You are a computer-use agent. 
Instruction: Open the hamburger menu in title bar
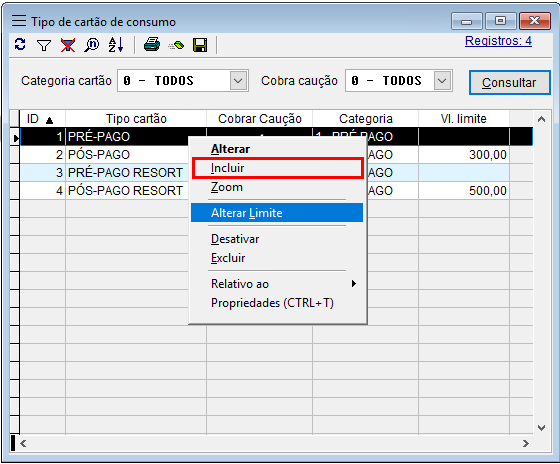tap(19, 21)
